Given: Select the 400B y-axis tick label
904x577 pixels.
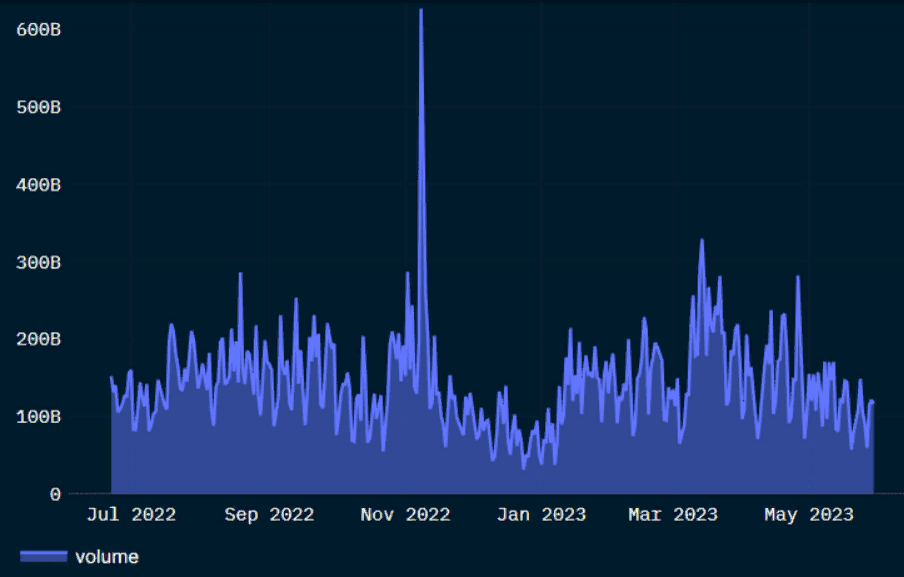Looking at the screenshot, I should [x=39, y=185].
